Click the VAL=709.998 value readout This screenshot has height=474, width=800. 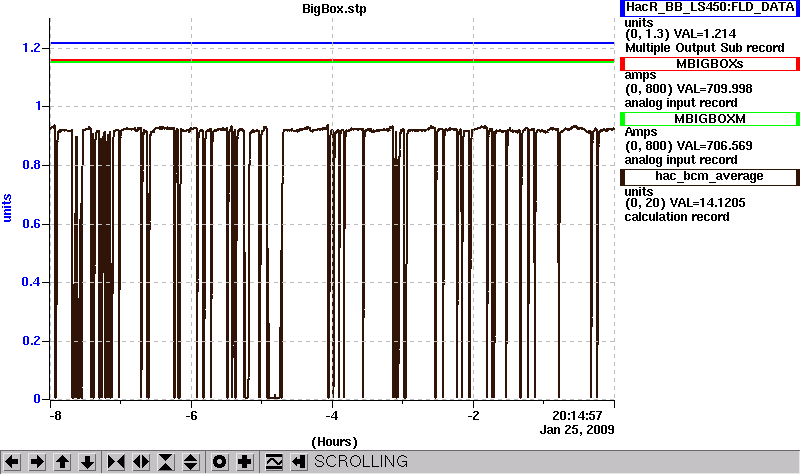pos(713,89)
